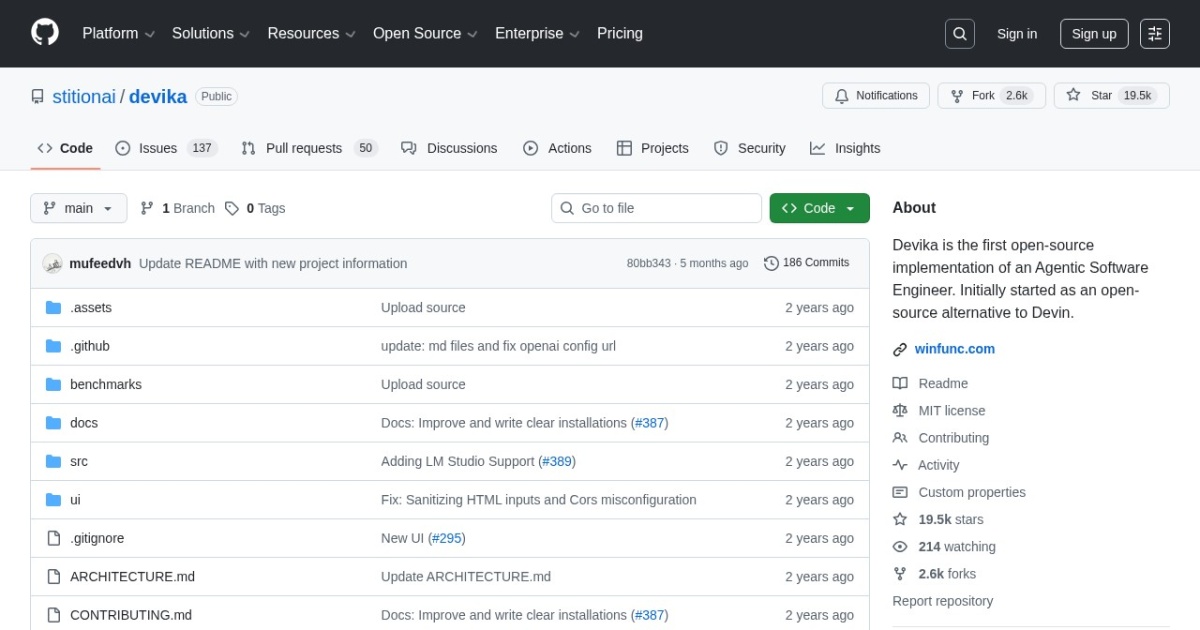Click mufeedvh's avatar thumbnail
Viewport: 1200px width, 630px height.
(52, 264)
